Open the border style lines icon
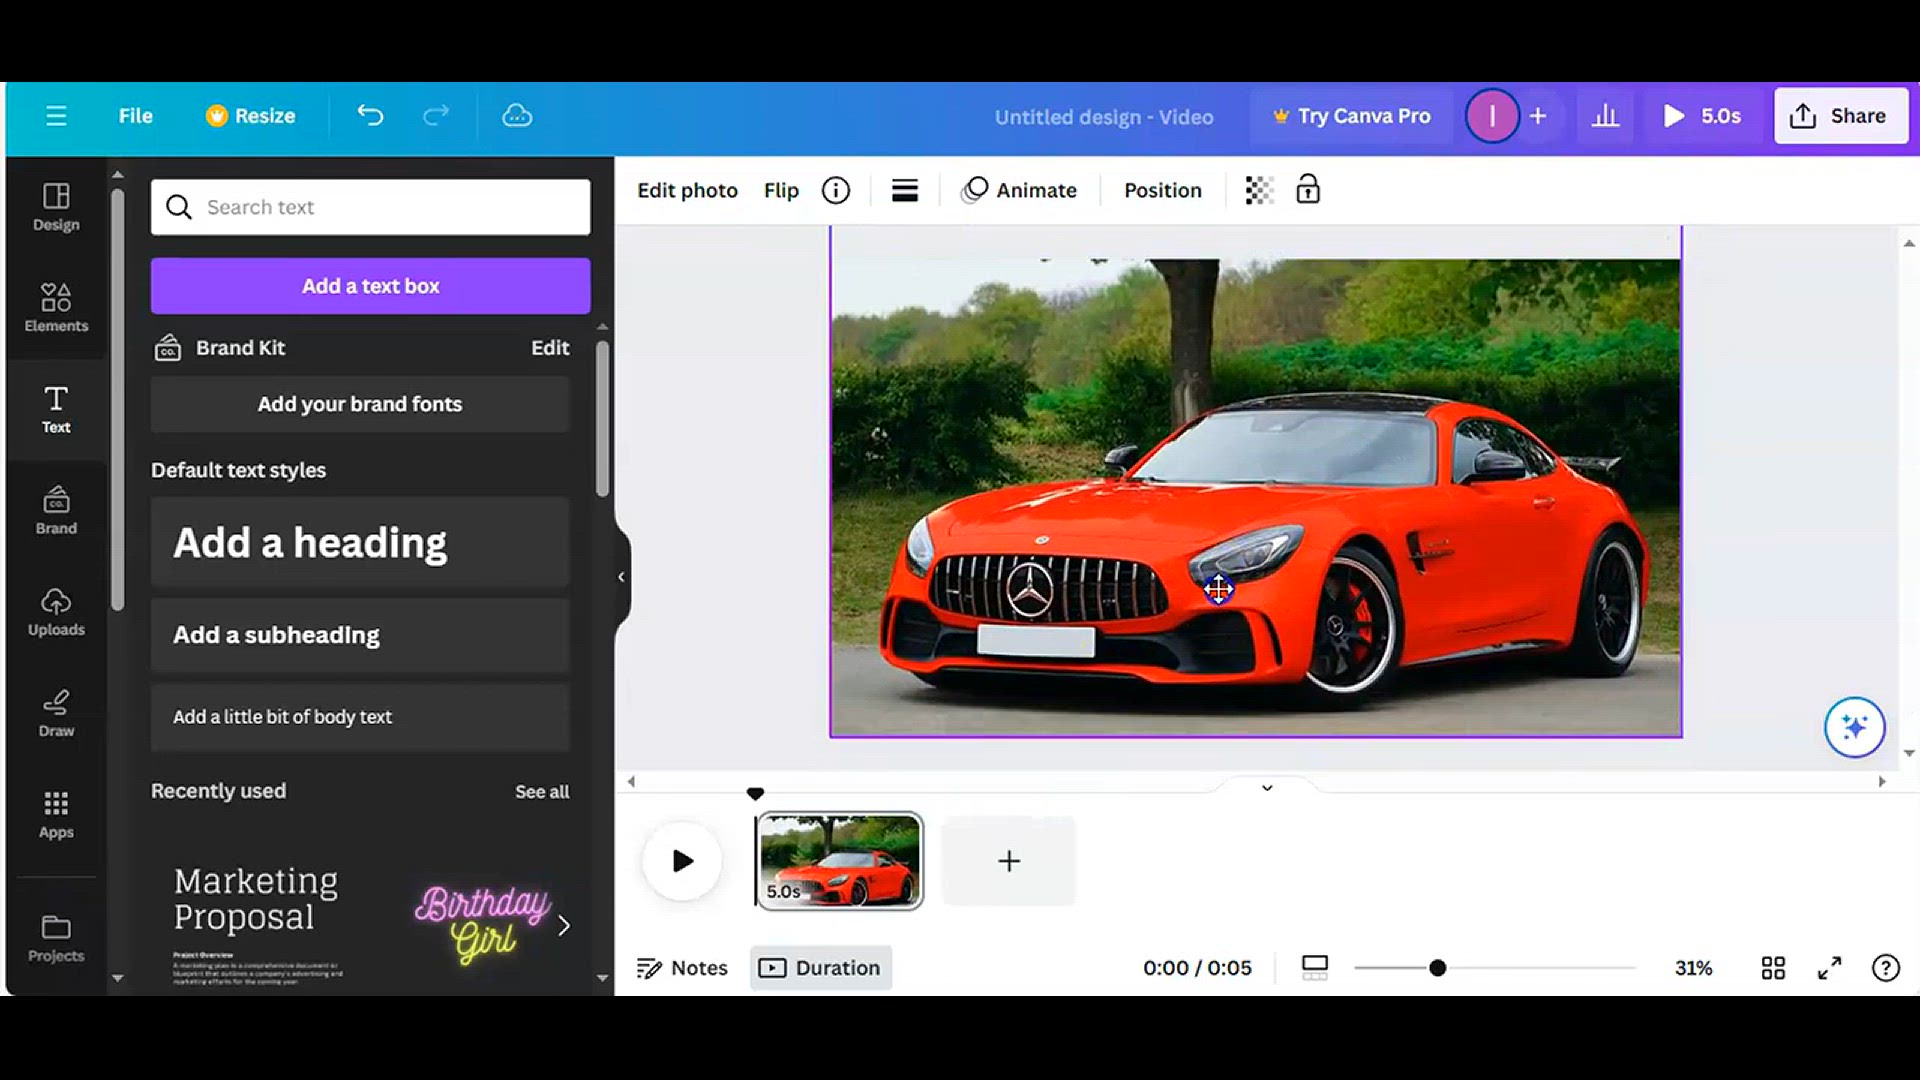The height and width of the screenshot is (1080, 1920). point(905,190)
